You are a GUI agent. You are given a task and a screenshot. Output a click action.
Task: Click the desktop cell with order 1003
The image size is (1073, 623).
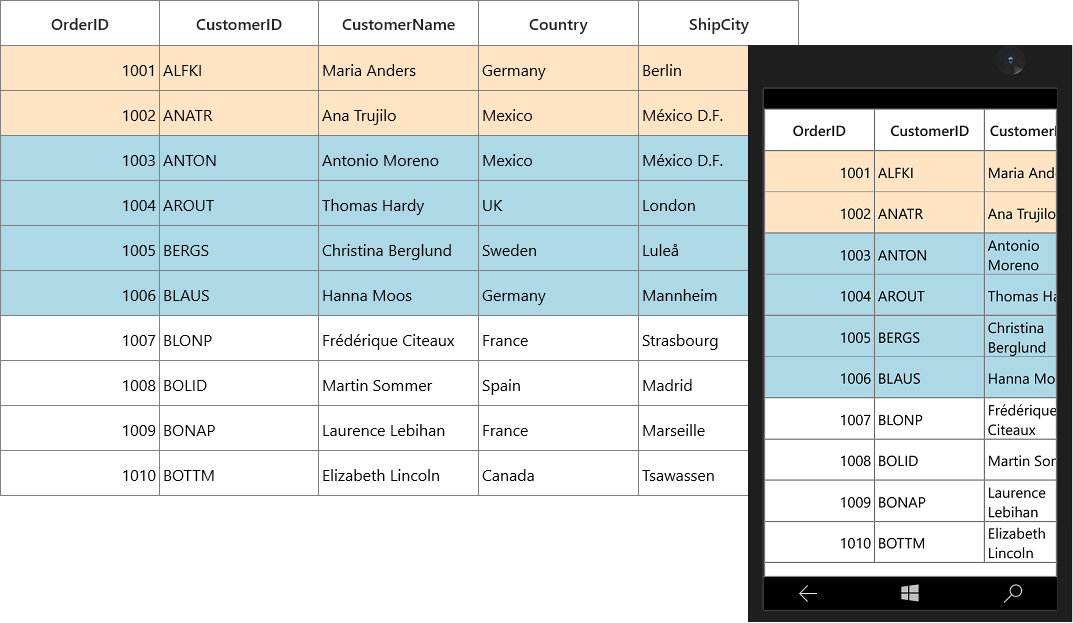pos(80,159)
